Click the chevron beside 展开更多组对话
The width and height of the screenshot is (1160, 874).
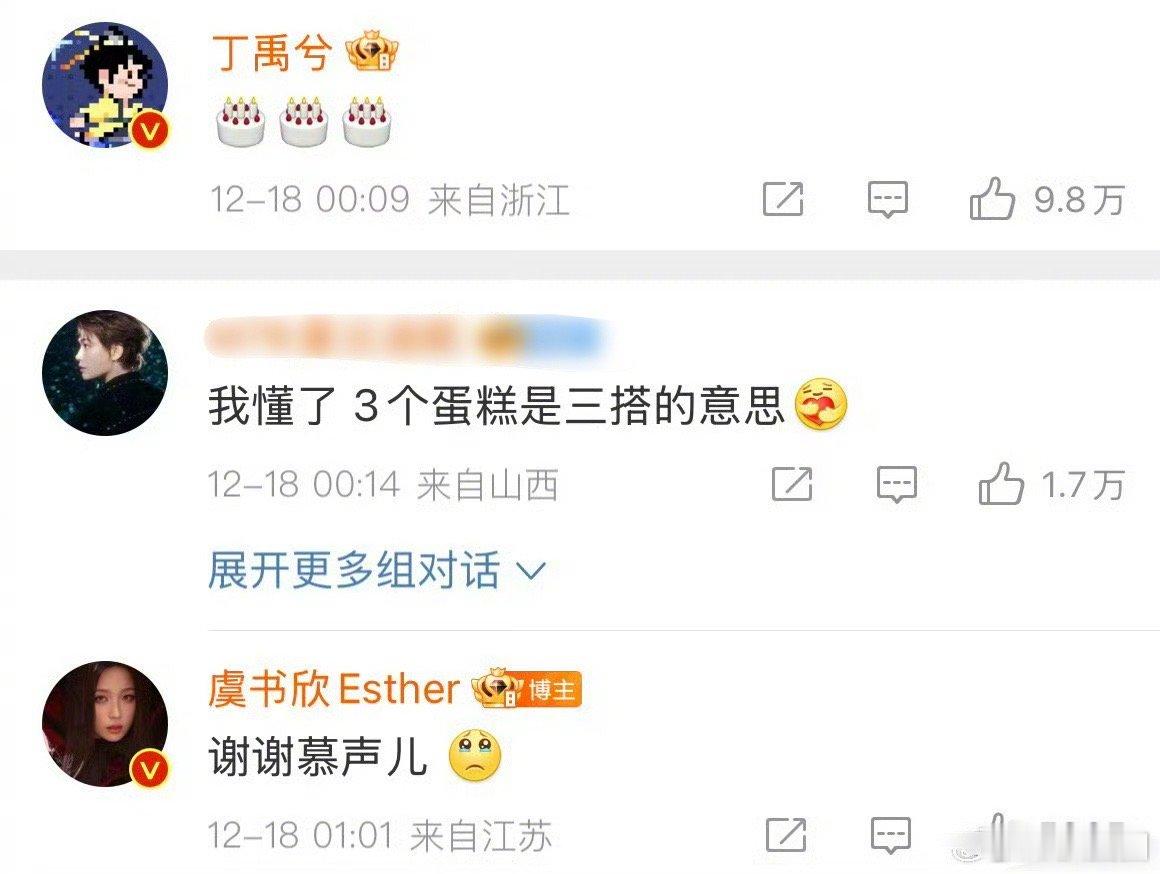(x=530, y=571)
